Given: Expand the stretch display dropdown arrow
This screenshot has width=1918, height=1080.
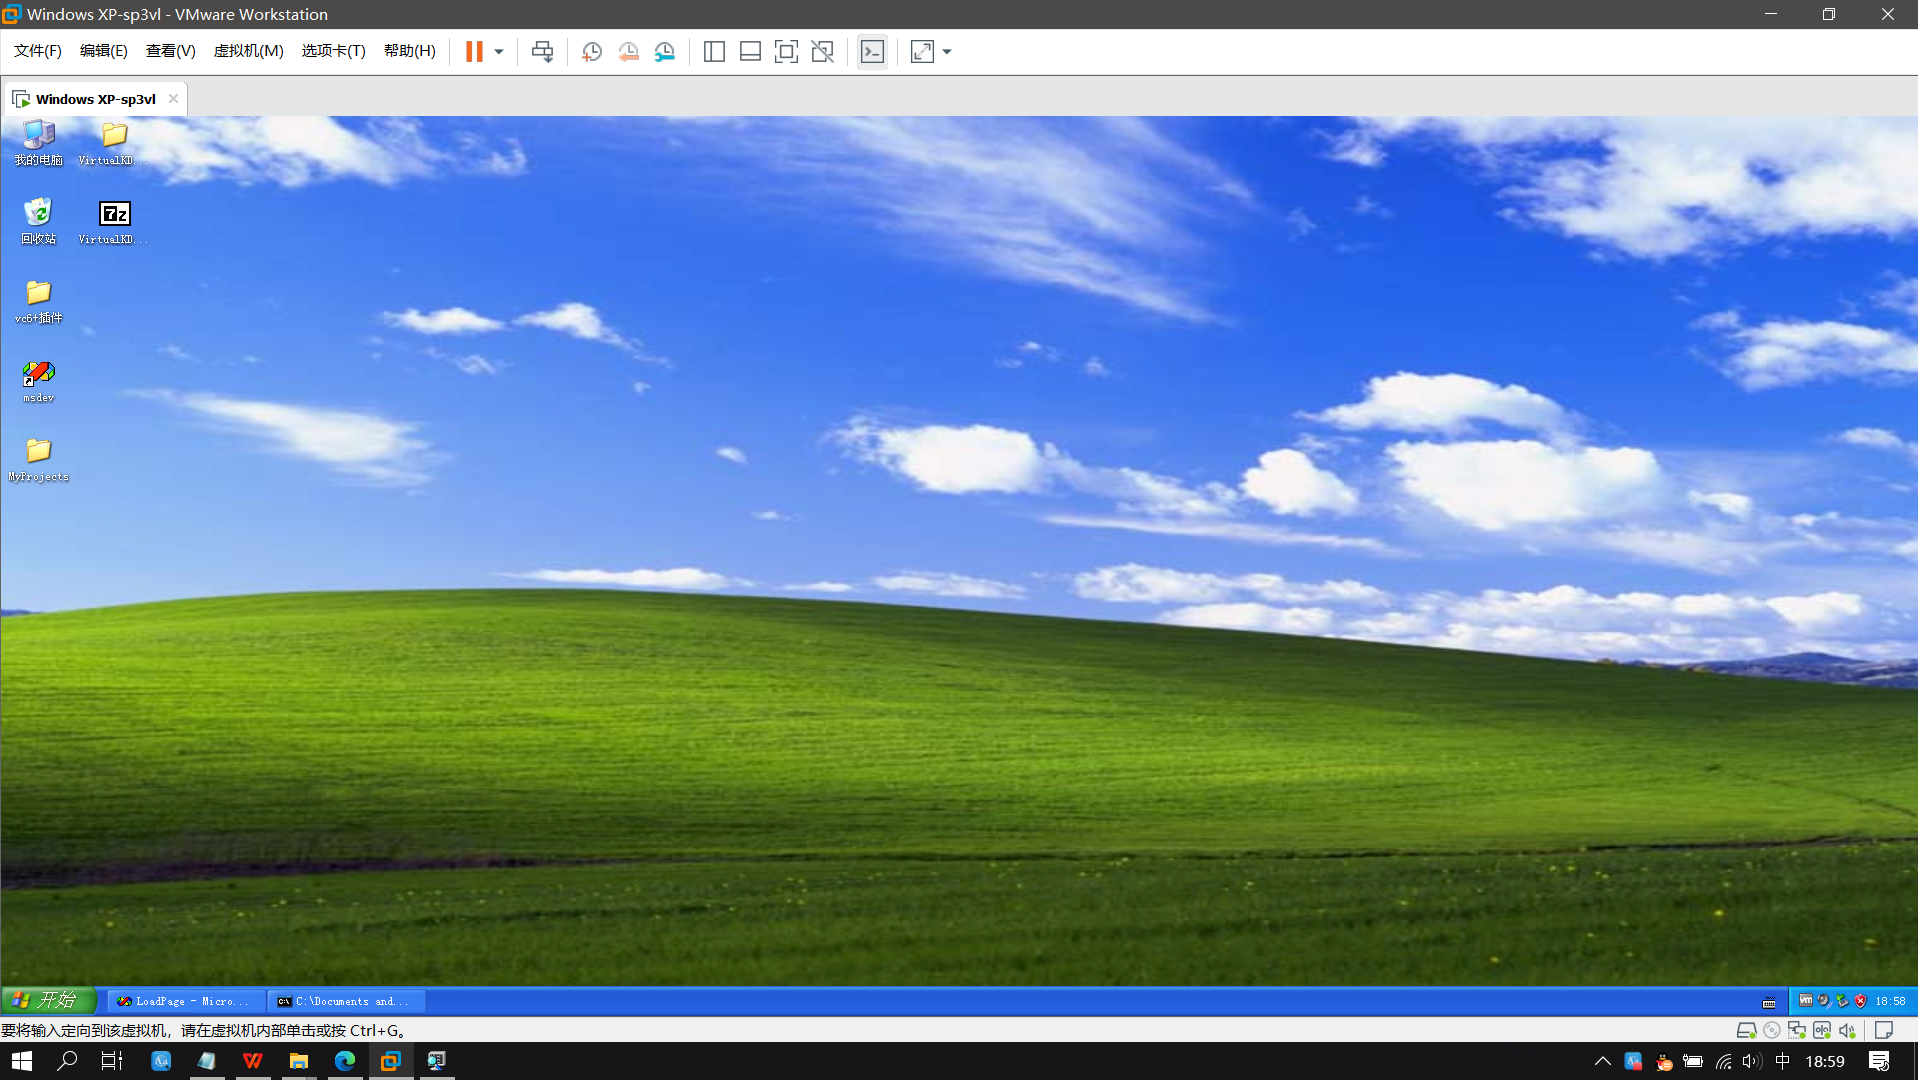Looking at the screenshot, I should 947,51.
